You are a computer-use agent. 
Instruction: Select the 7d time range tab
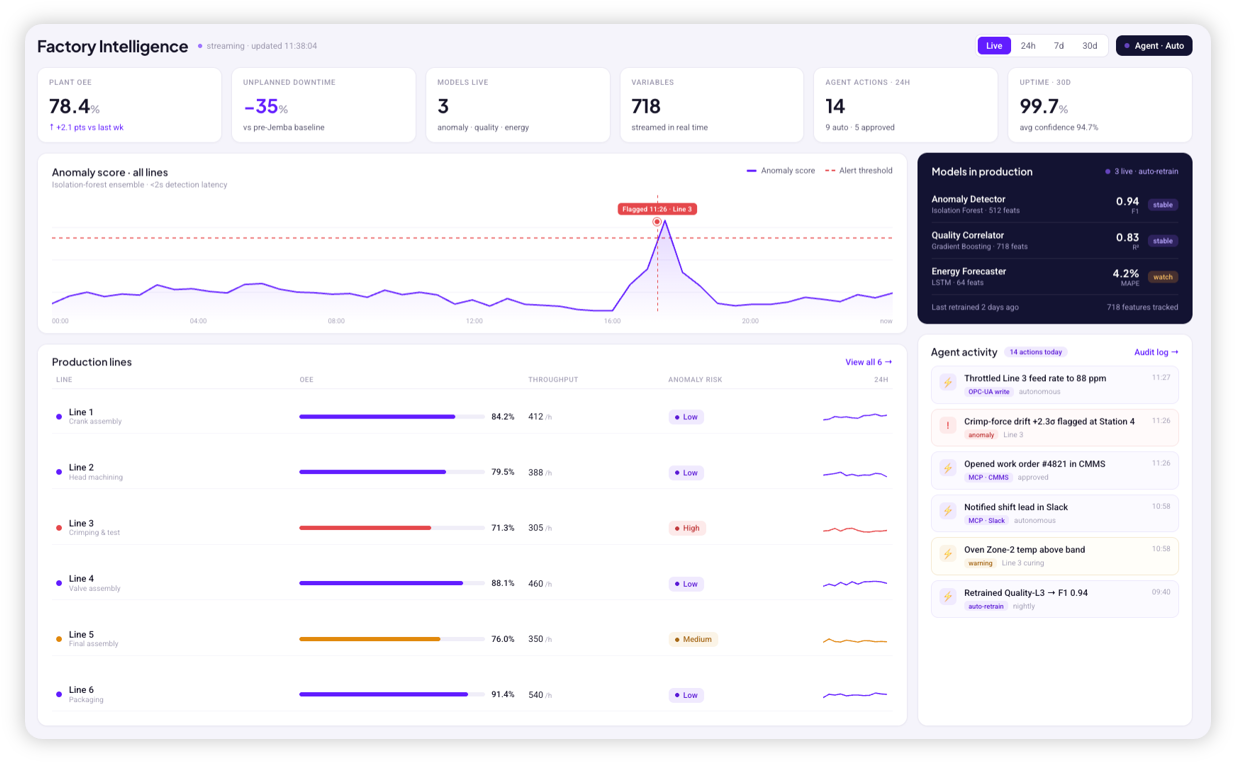(1059, 46)
